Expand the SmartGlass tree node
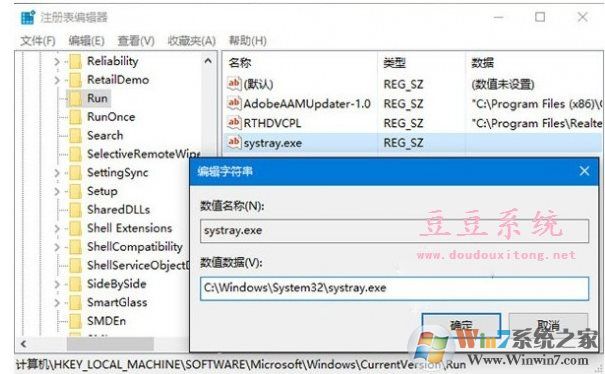 (57, 303)
